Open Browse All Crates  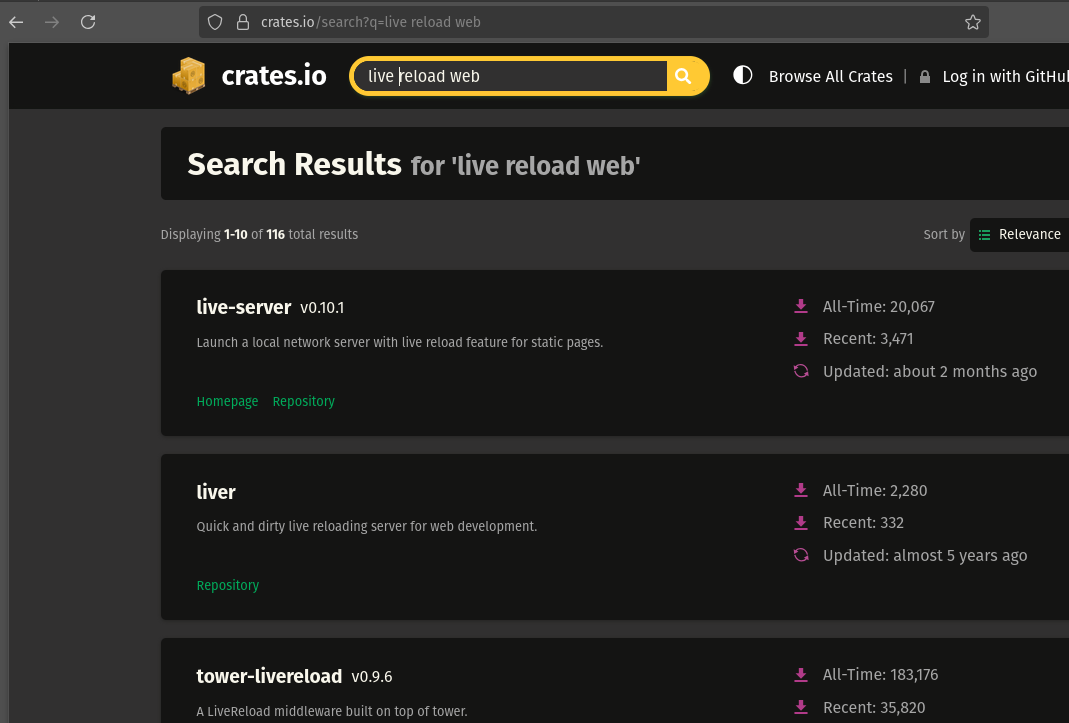click(830, 76)
